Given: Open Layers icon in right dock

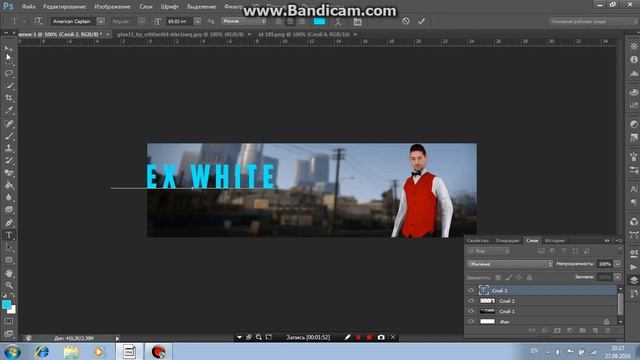Looking at the screenshot, I should click(634, 280).
